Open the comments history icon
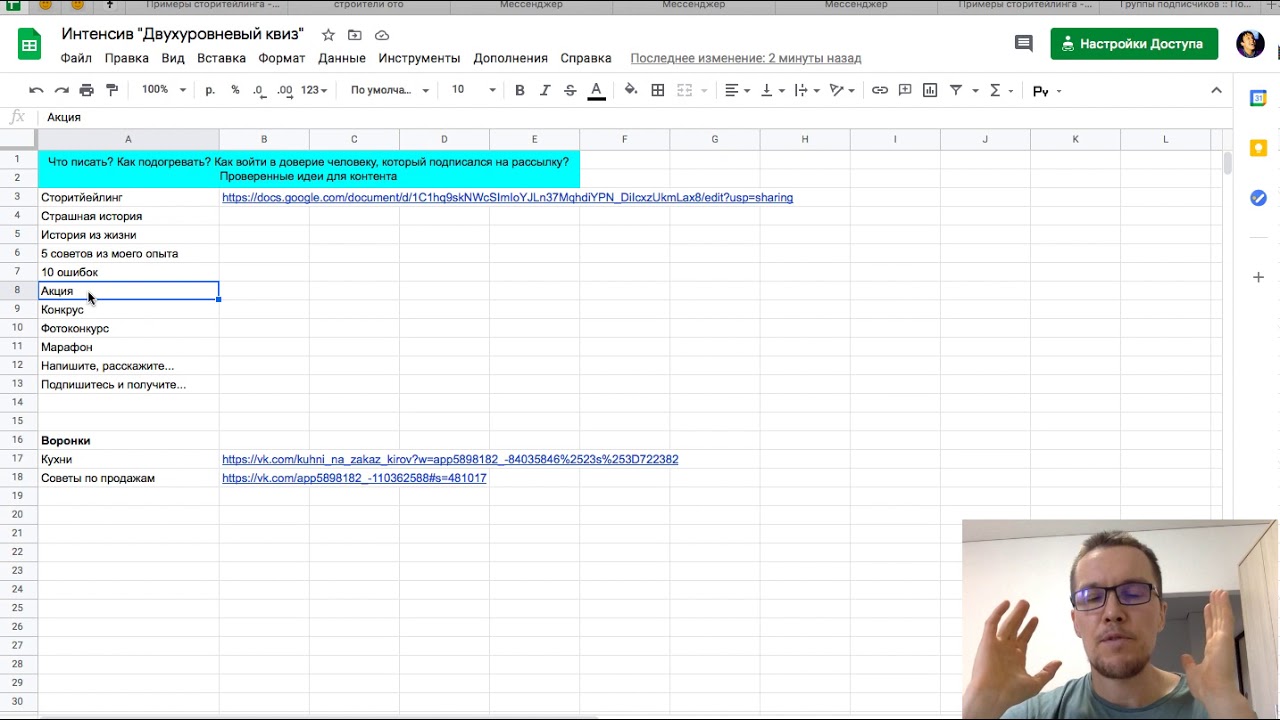This screenshot has height=720, width=1280. tap(1023, 43)
